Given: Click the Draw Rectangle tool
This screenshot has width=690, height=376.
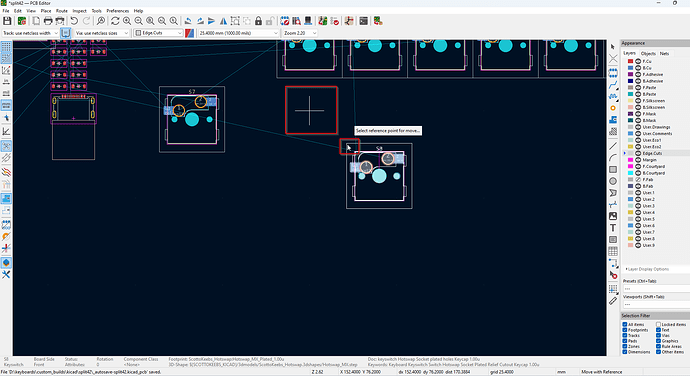Looking at the screenshot, I should pyautogui.click(x=613, y=170).
